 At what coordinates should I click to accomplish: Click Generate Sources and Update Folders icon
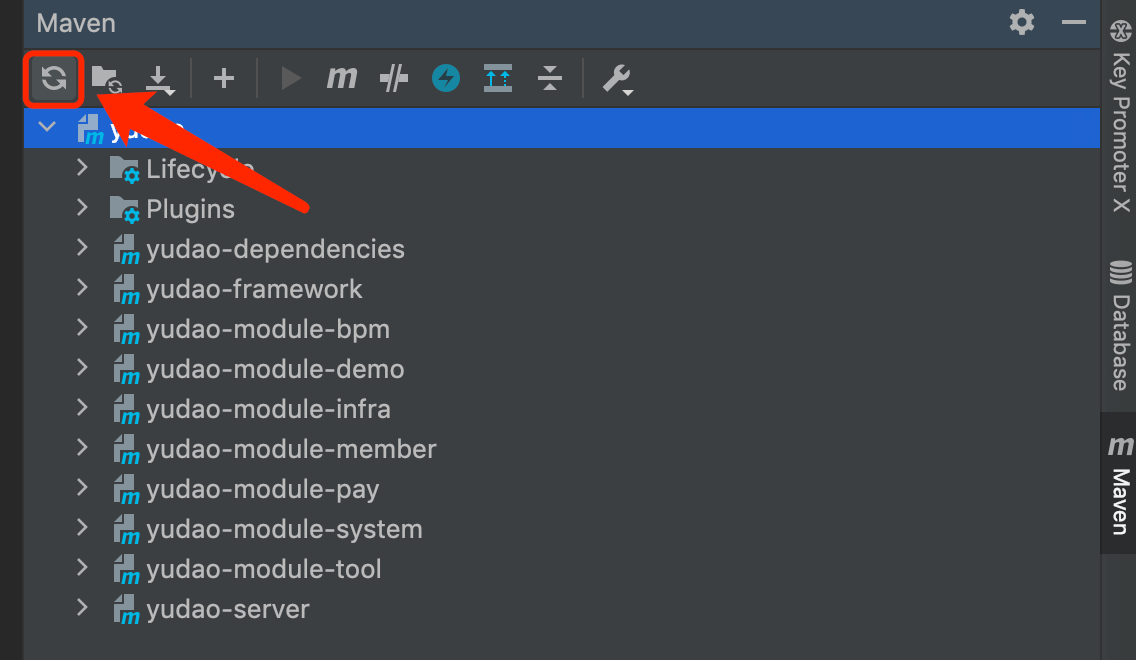click(x=106, y=78)
